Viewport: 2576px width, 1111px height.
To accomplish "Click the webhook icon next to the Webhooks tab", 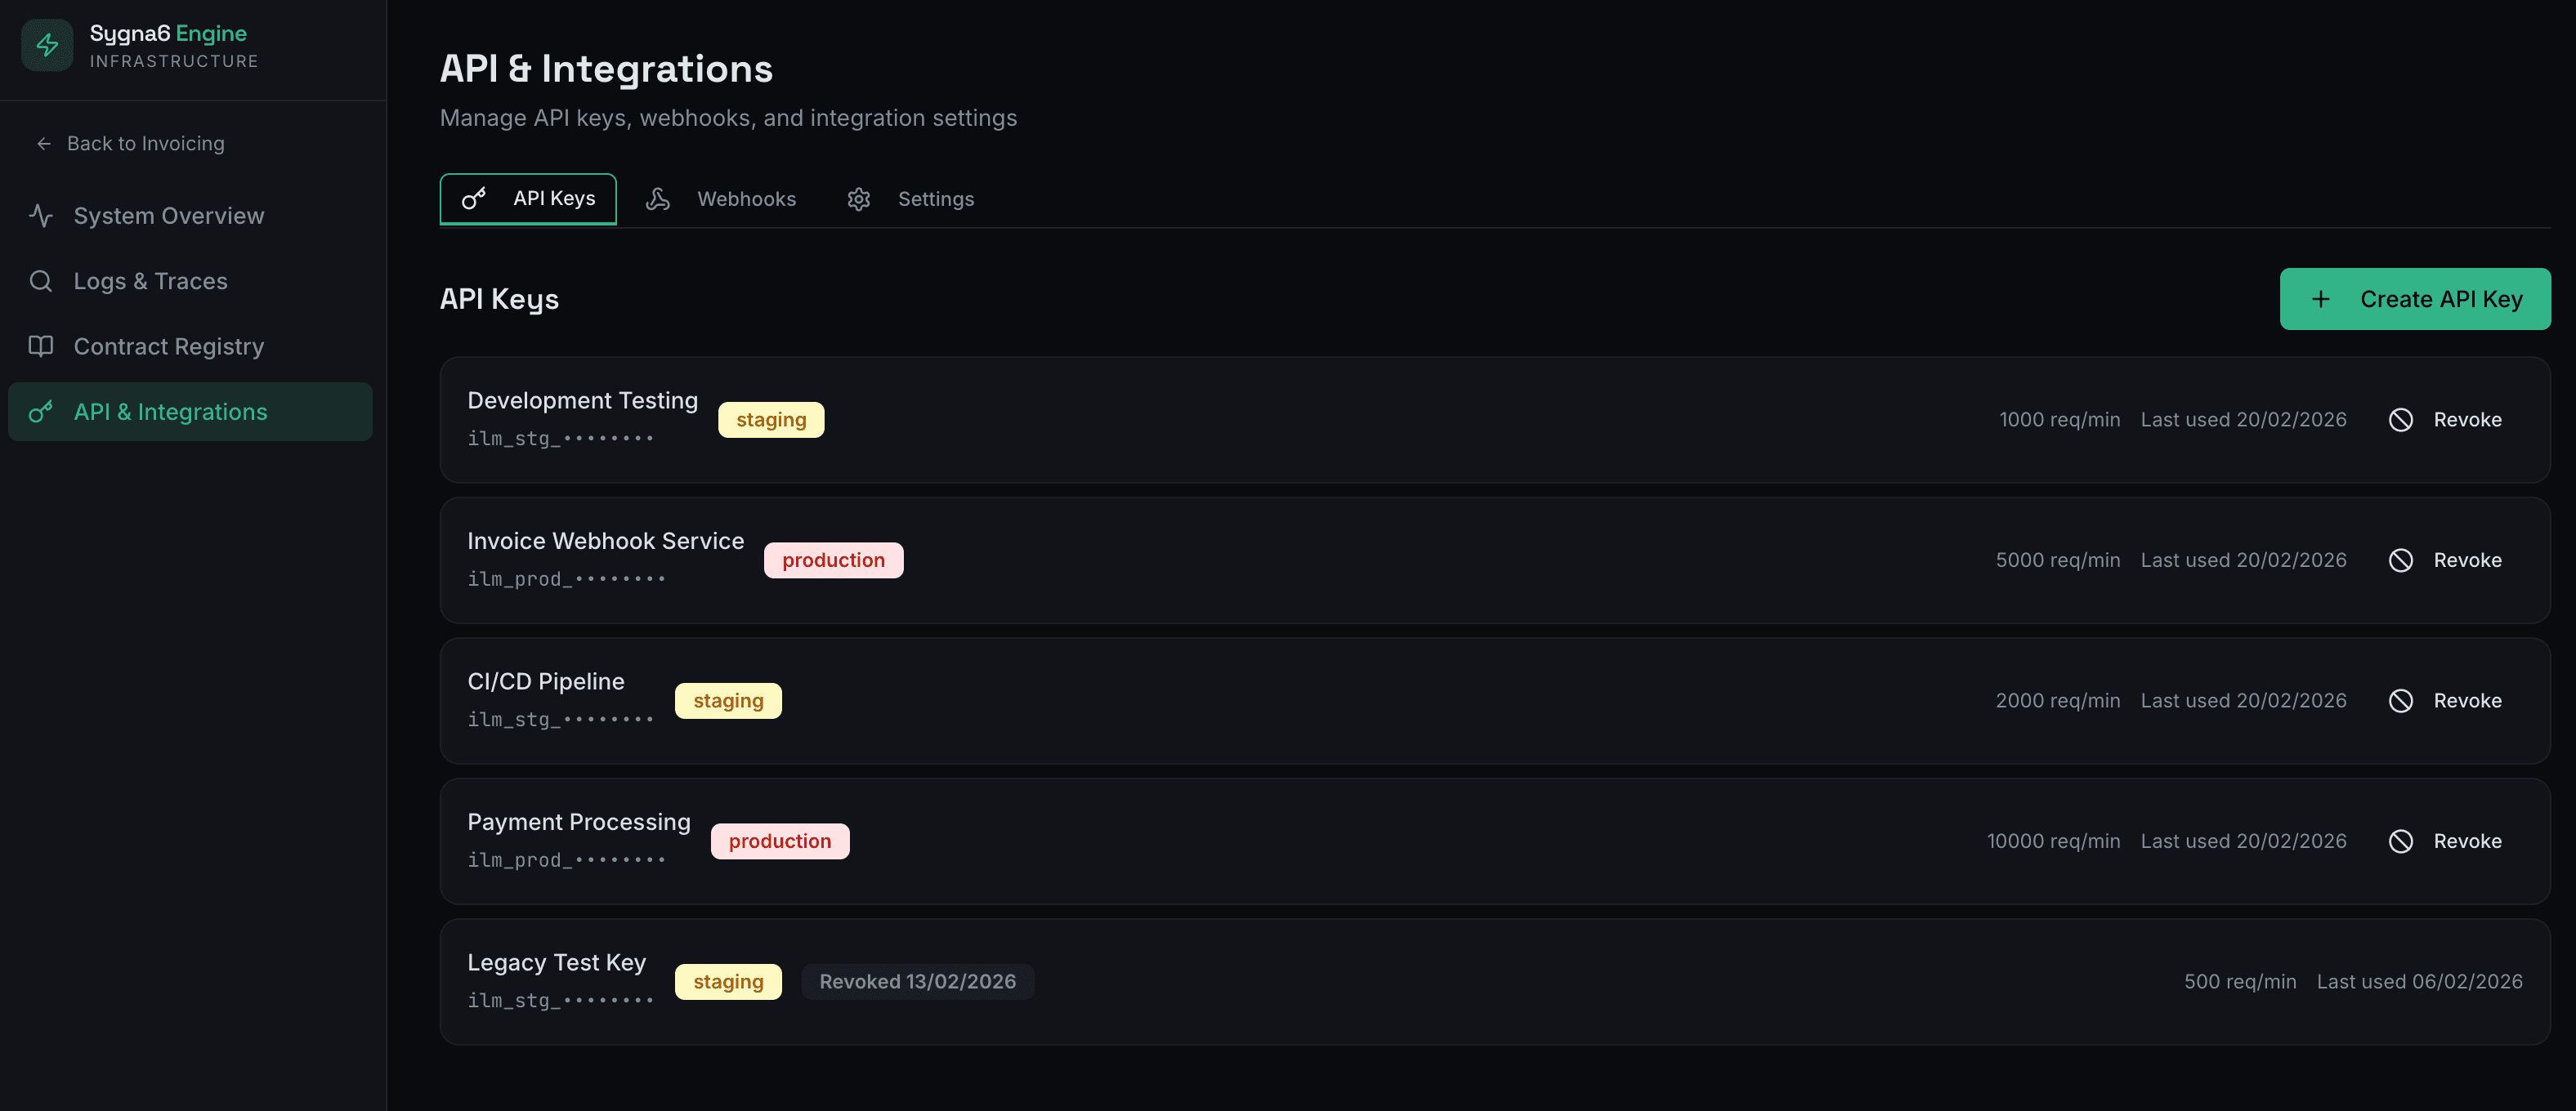I will 659,199.
